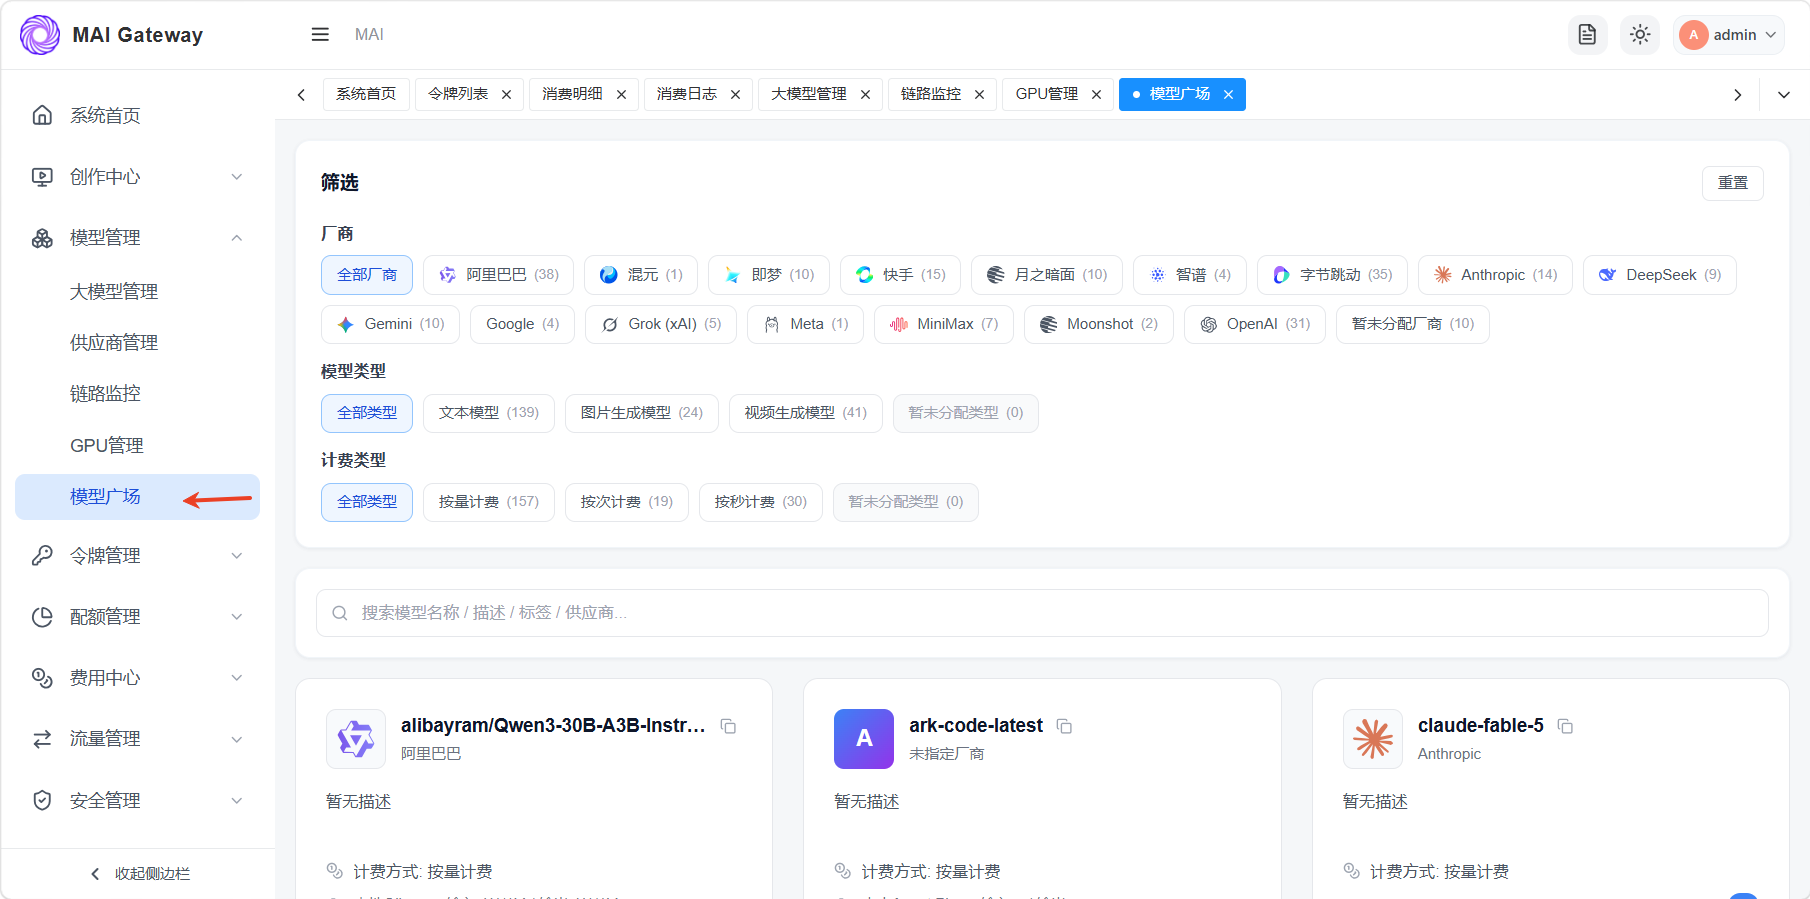Switch to the 系统首页 tab

(366, 94)
